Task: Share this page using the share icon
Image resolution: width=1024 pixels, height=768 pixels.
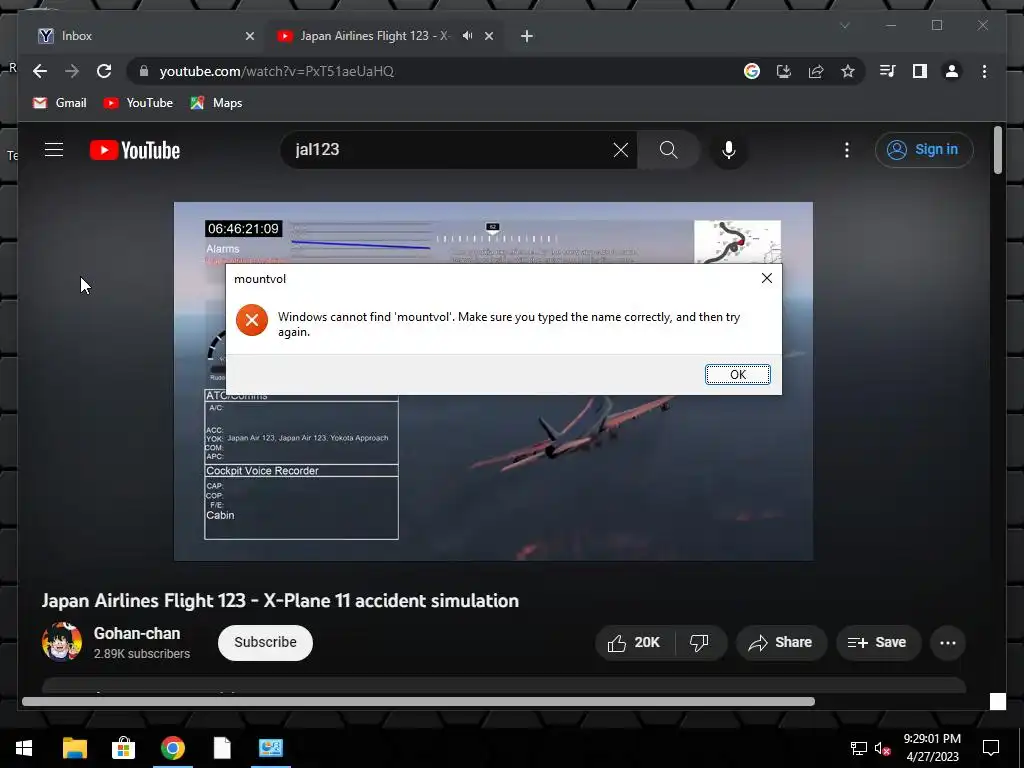Action: coord(816,71)
